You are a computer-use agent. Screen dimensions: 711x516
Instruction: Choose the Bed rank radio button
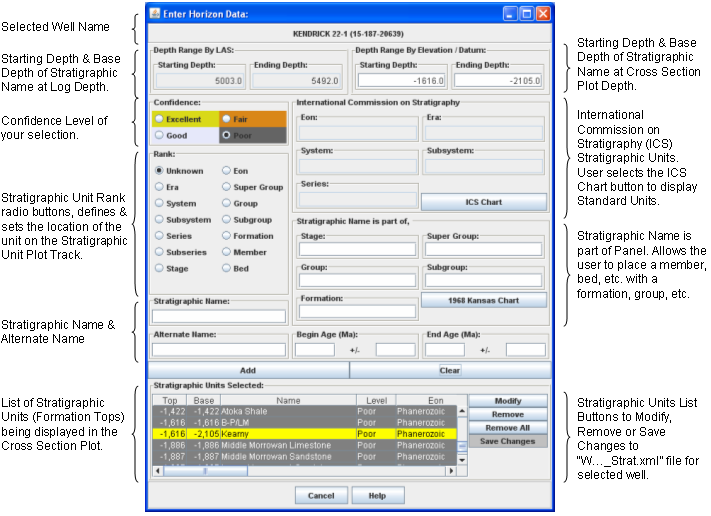click(x=226, y=268)
